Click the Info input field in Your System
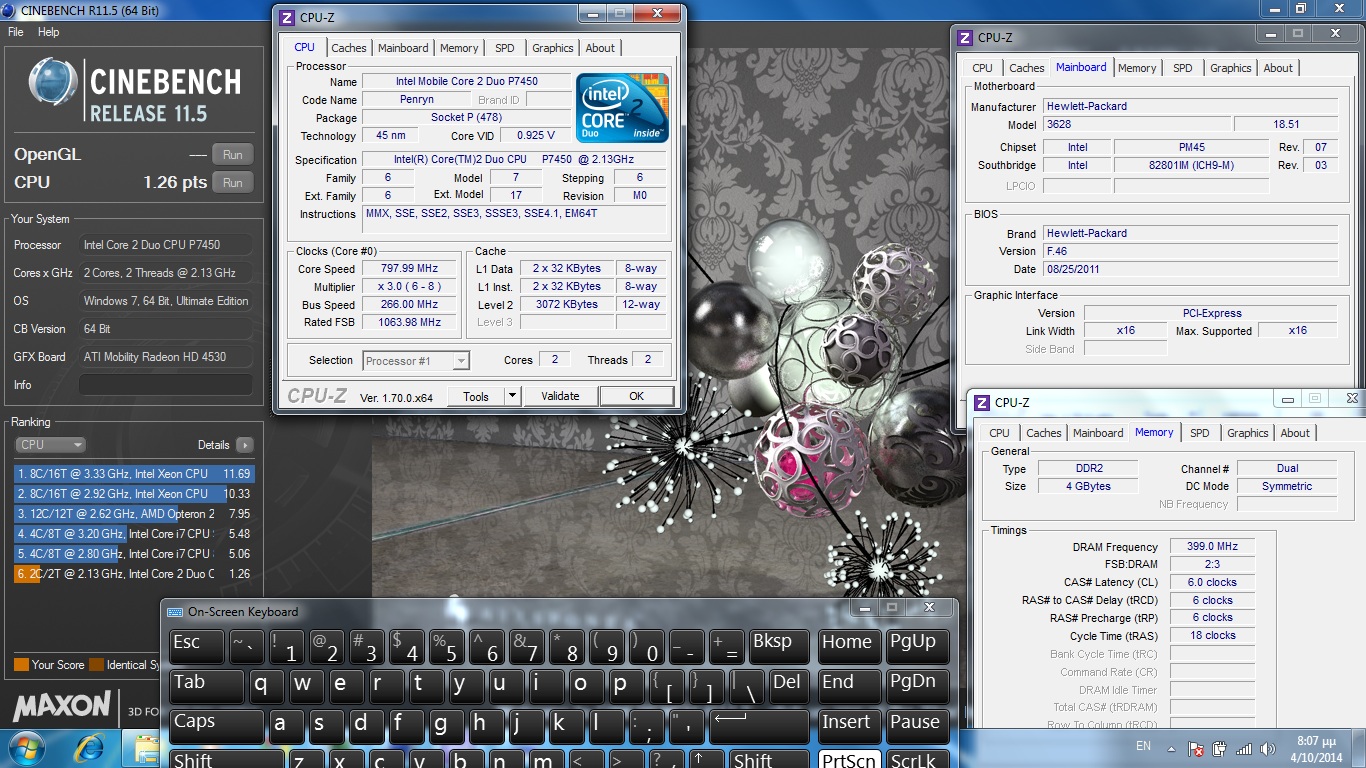 click(x=166, y=385)
